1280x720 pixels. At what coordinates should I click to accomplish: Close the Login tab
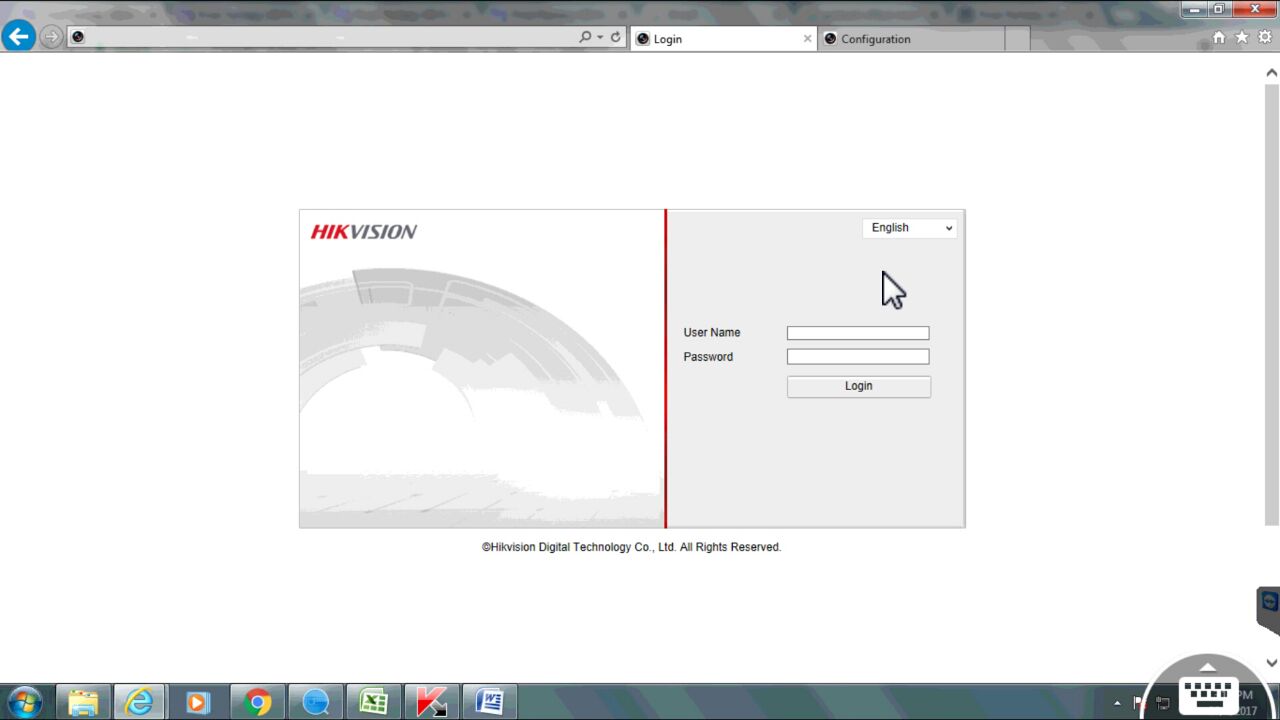[807, 39]
